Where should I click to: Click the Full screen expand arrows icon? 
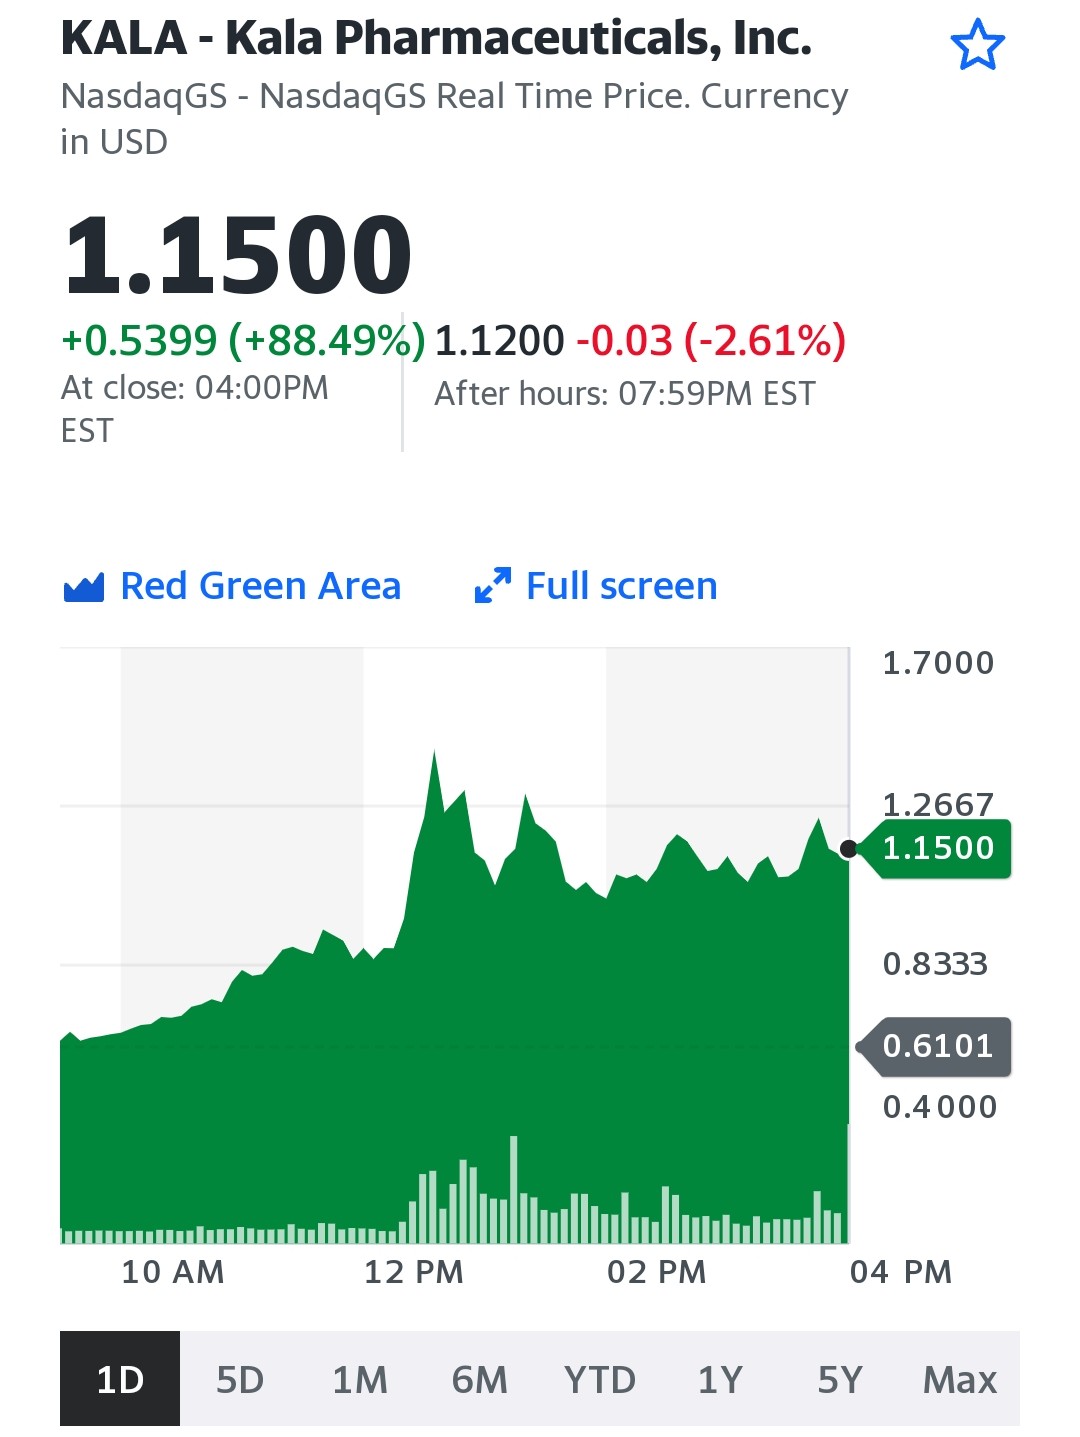point(493,586)
